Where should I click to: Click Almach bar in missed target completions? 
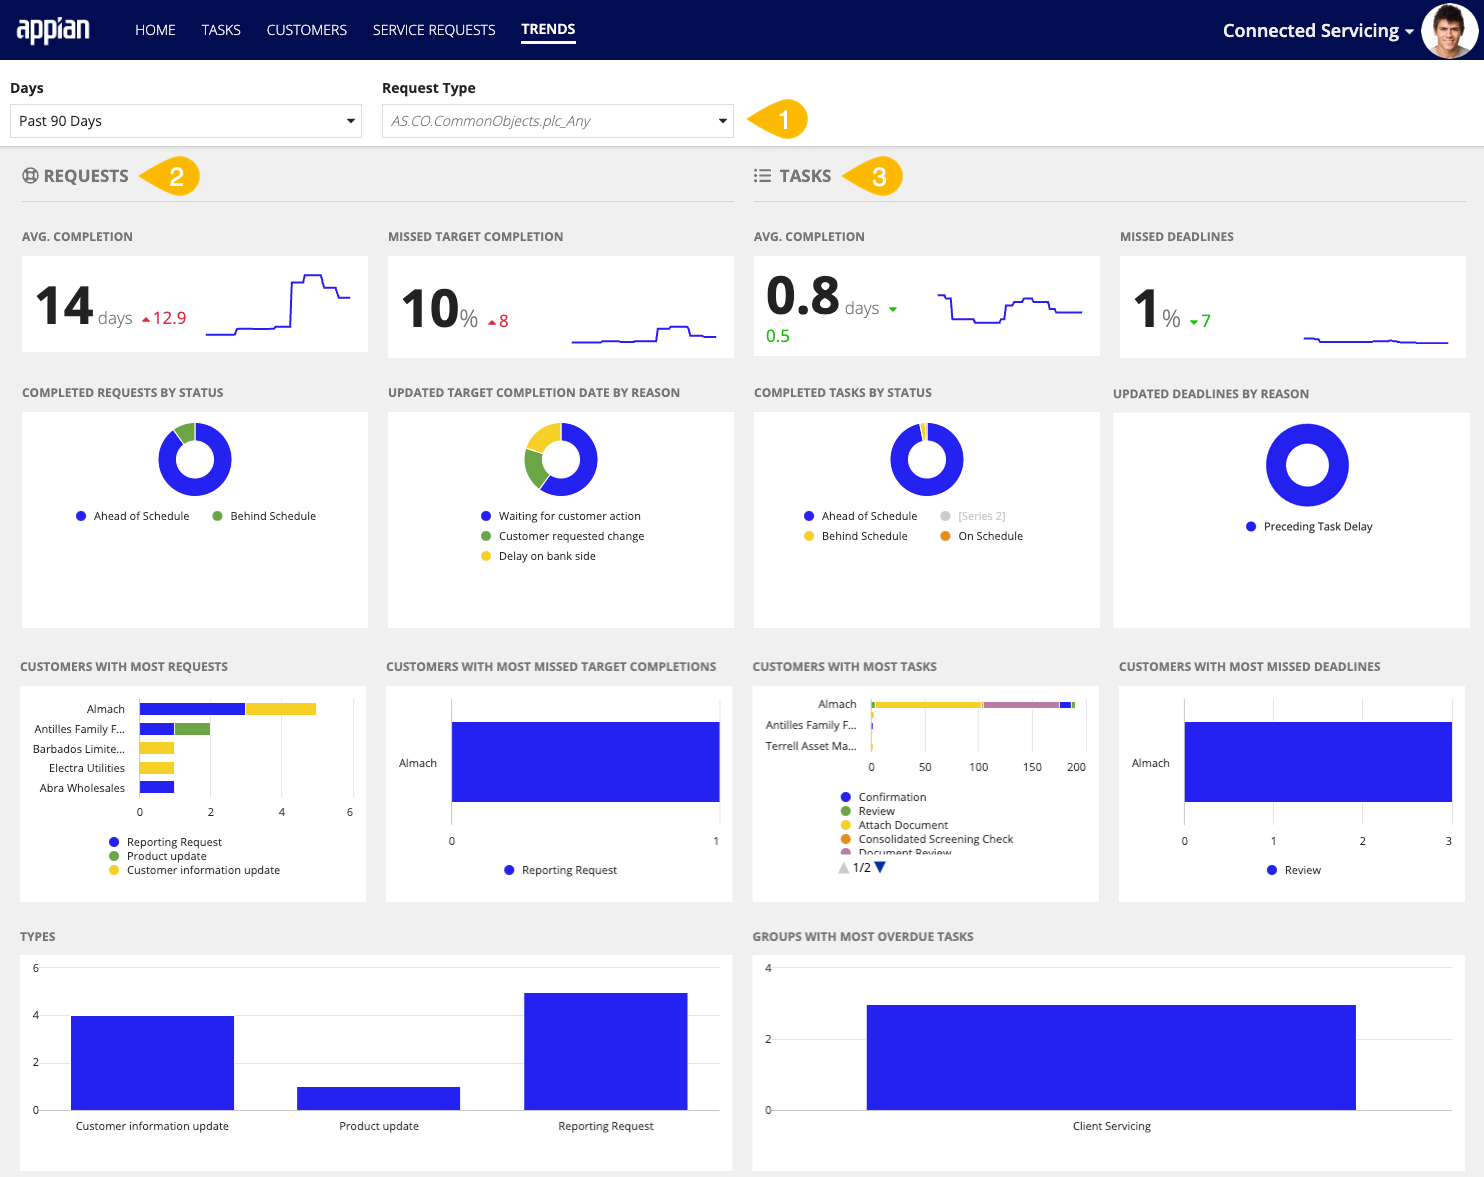(586, 762)
